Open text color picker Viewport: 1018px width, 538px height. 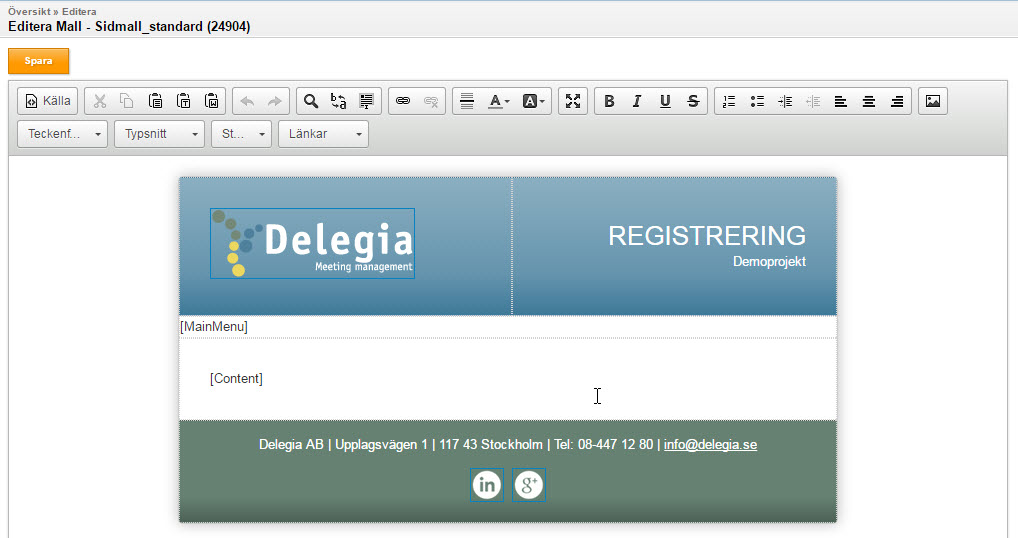[499, 101]
